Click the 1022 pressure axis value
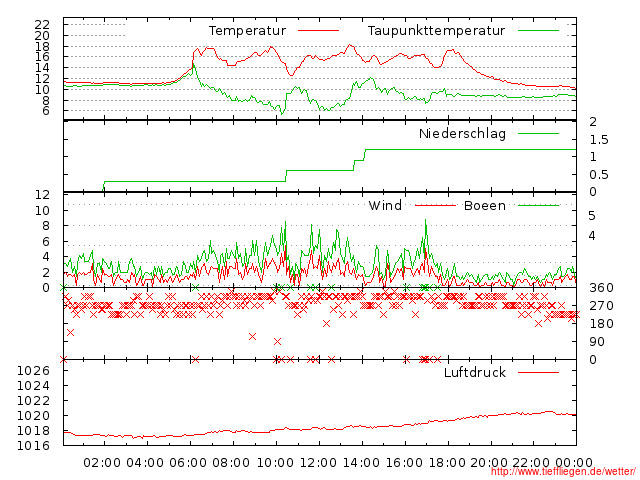 [x=33, y=401]
